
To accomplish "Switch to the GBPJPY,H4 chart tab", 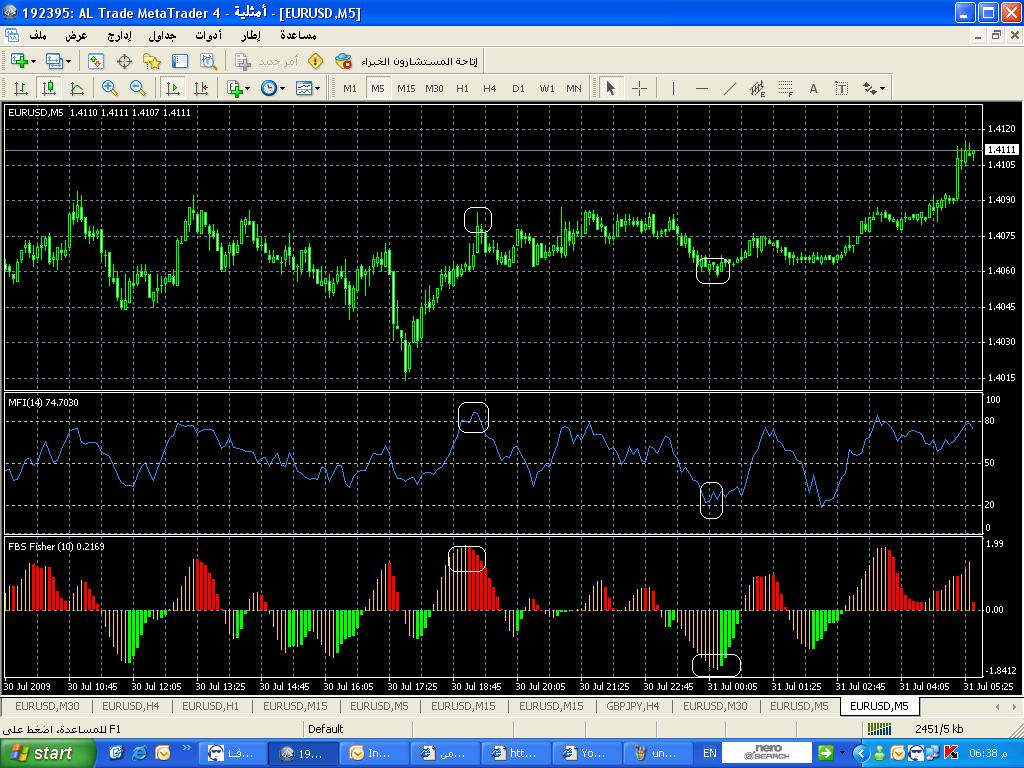I will [632, 706].
